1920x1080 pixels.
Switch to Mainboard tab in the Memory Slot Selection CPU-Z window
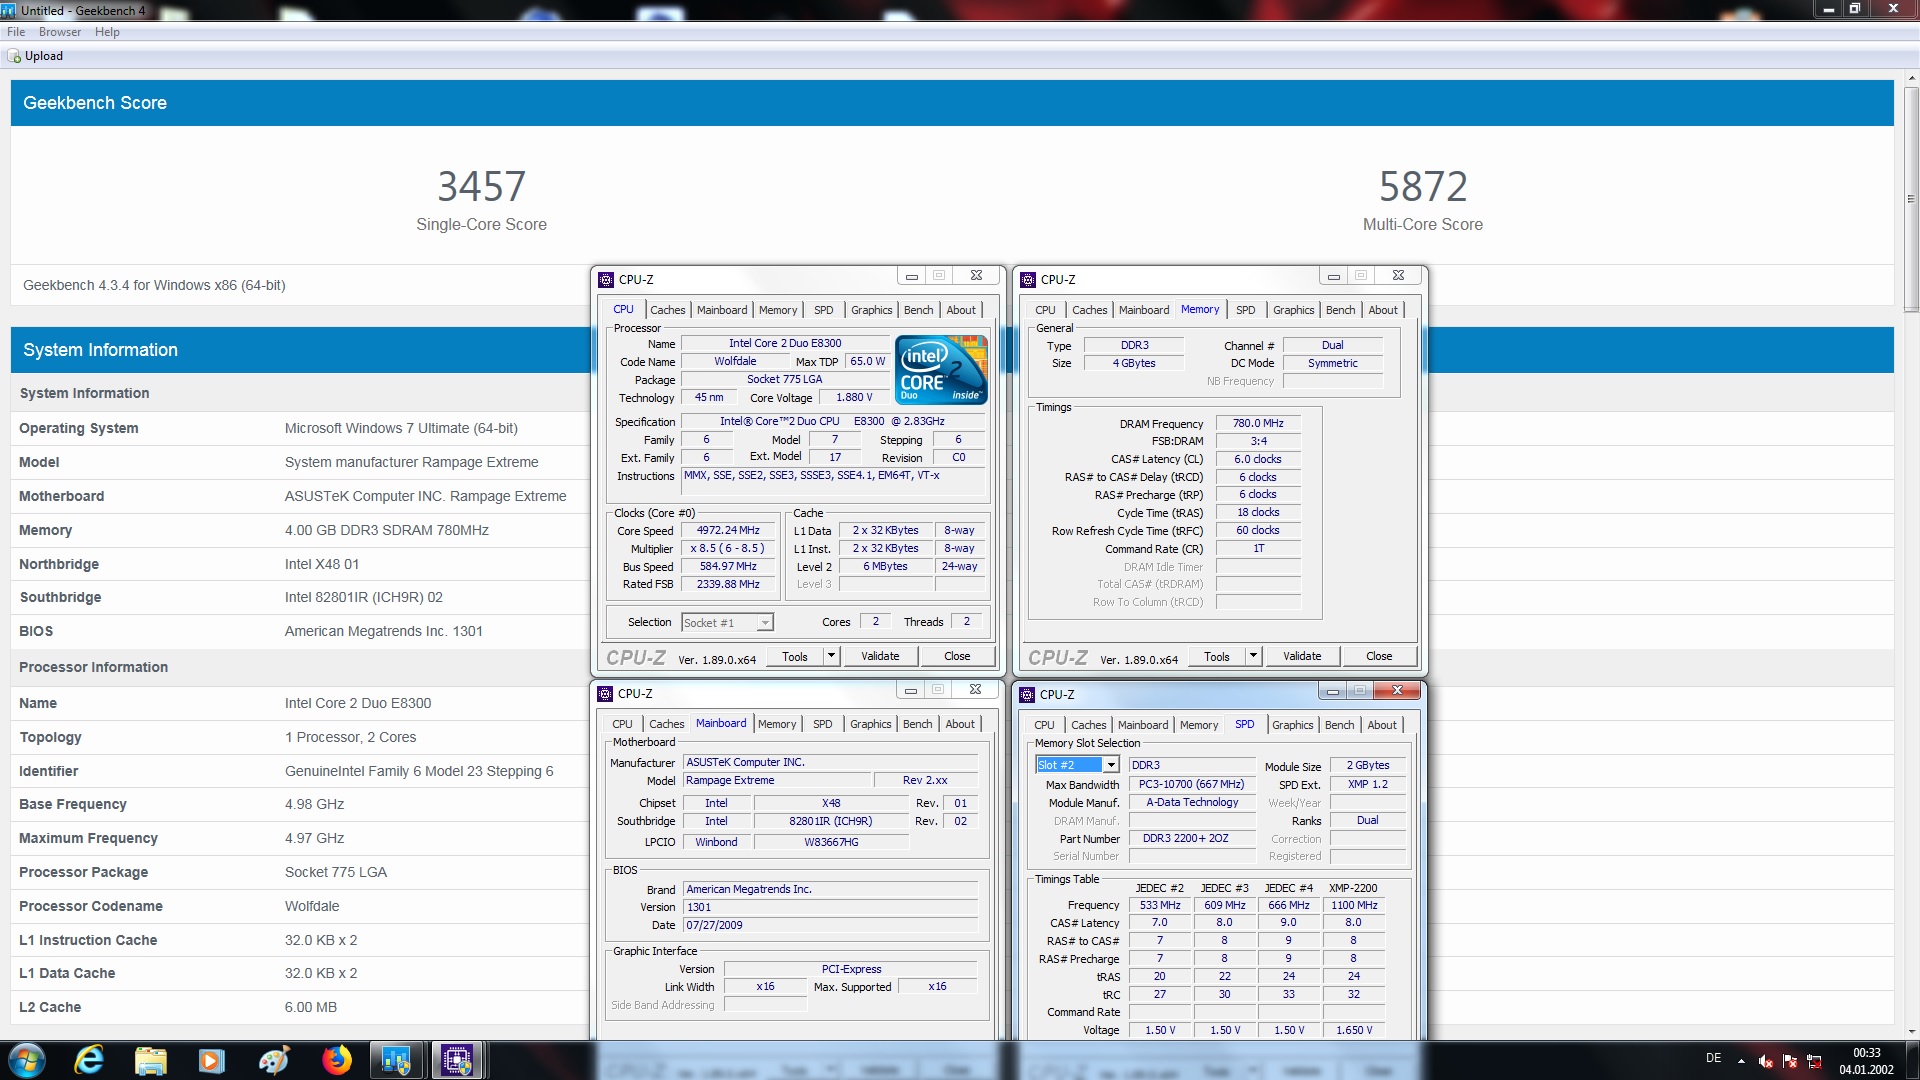(x=1142, y=725)
